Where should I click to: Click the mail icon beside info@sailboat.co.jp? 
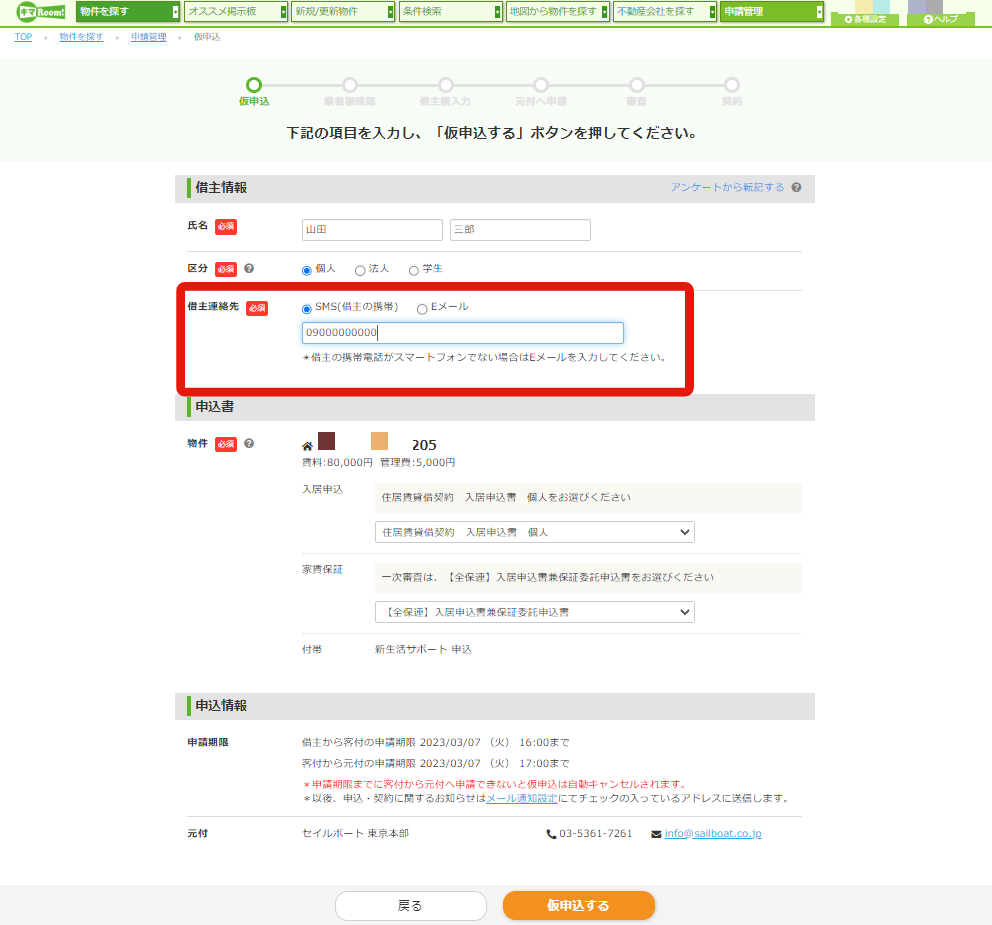pos(656,834)
